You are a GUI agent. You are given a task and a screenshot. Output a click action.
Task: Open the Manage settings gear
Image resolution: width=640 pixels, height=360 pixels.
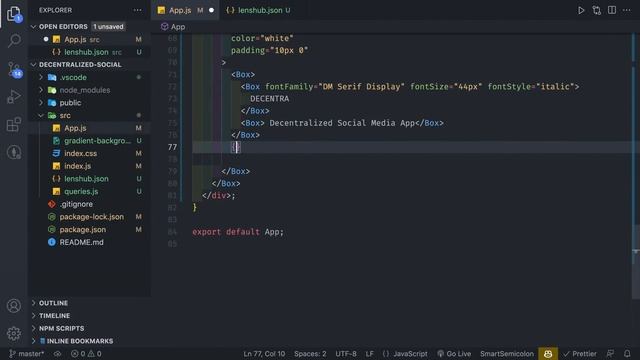click(x=14, y=333)
